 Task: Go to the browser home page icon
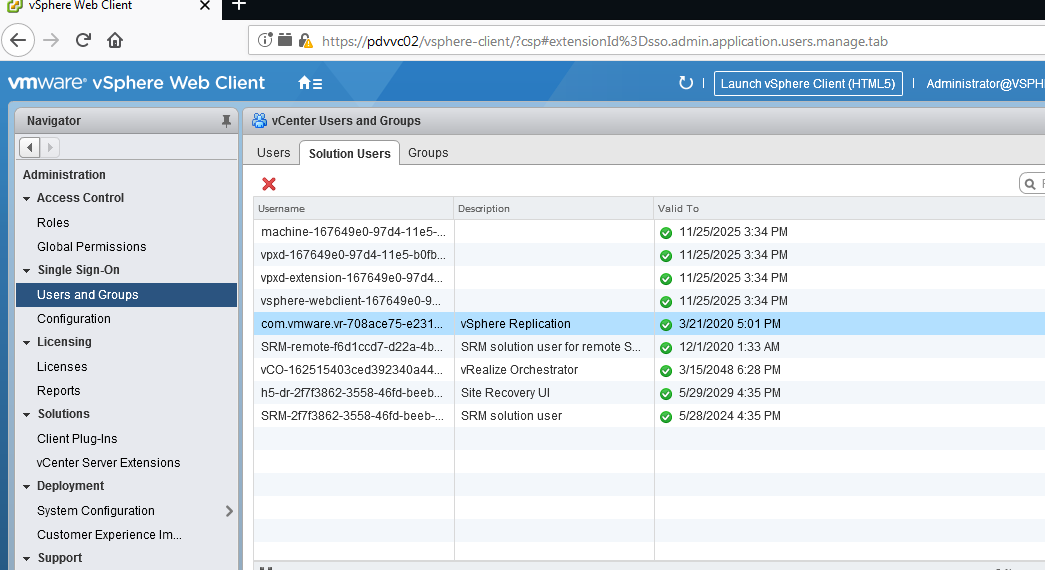(115, 40)
